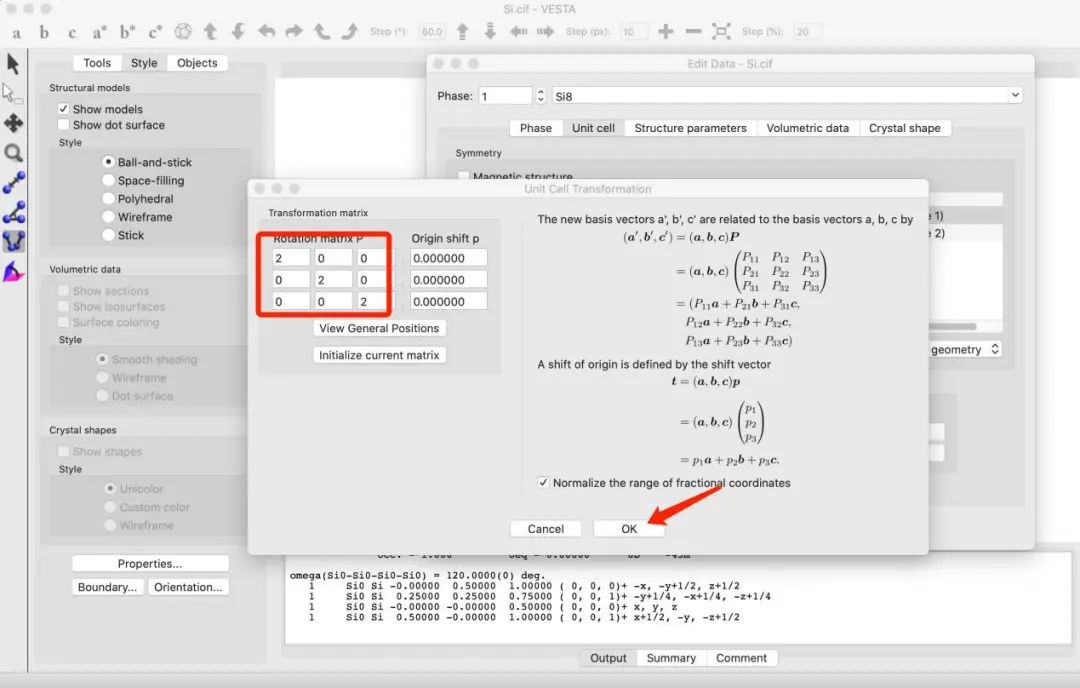View along the a axis
The height and width of the screenshot is (688, 1080).
tap(17, 32)
